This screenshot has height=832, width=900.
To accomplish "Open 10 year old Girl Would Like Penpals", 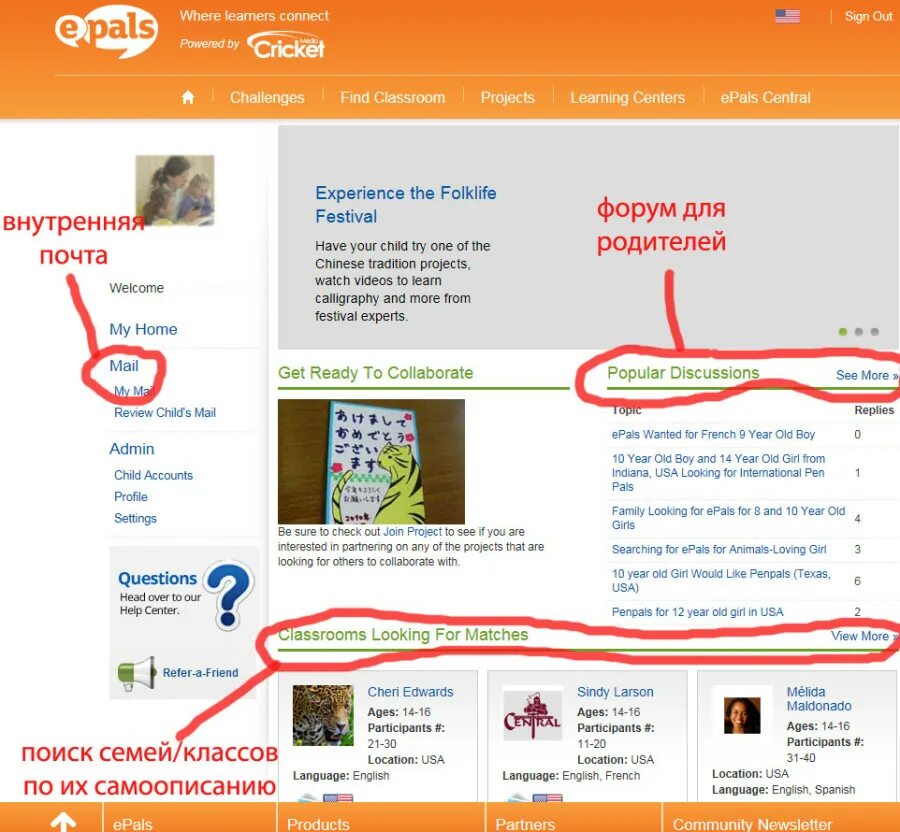I will point(721,580).
